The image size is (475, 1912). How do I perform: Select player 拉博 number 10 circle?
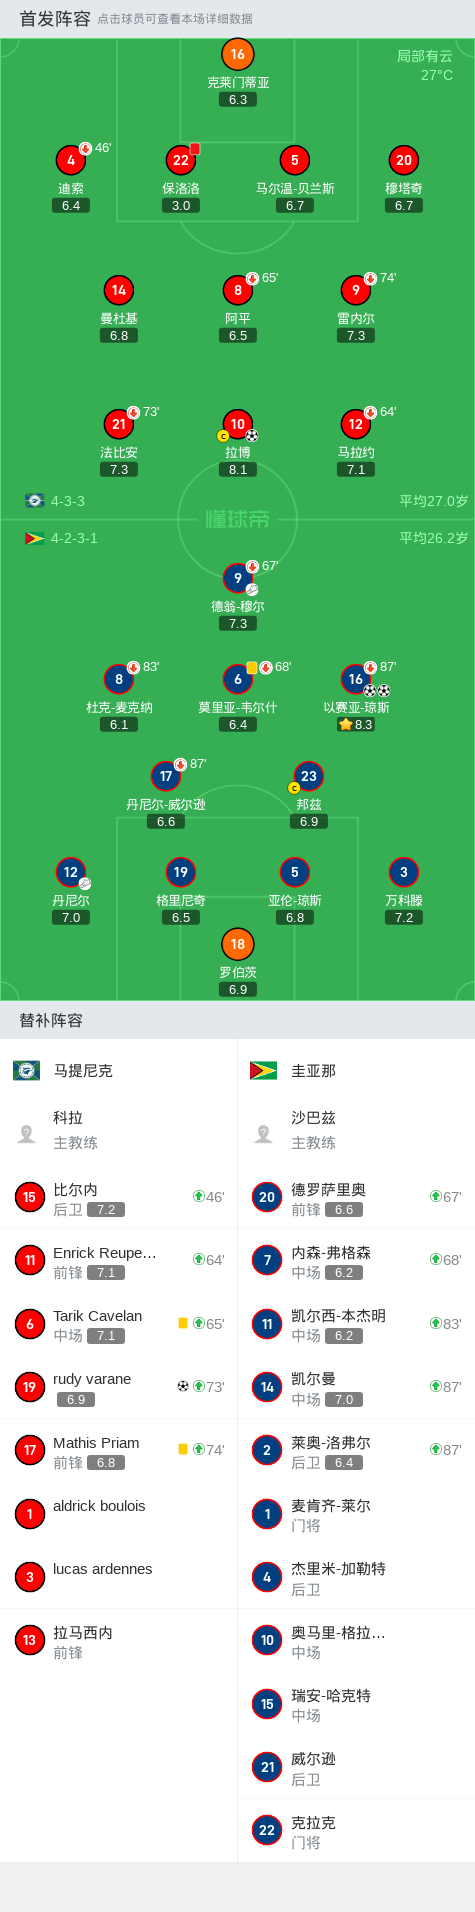coord(237,424)
